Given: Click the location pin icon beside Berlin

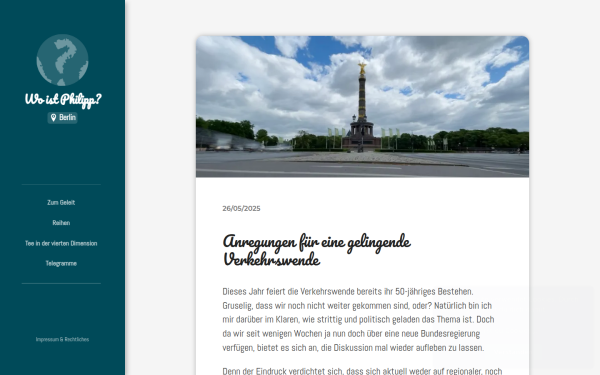Looking at the screenshot, I should pos(54,117).
